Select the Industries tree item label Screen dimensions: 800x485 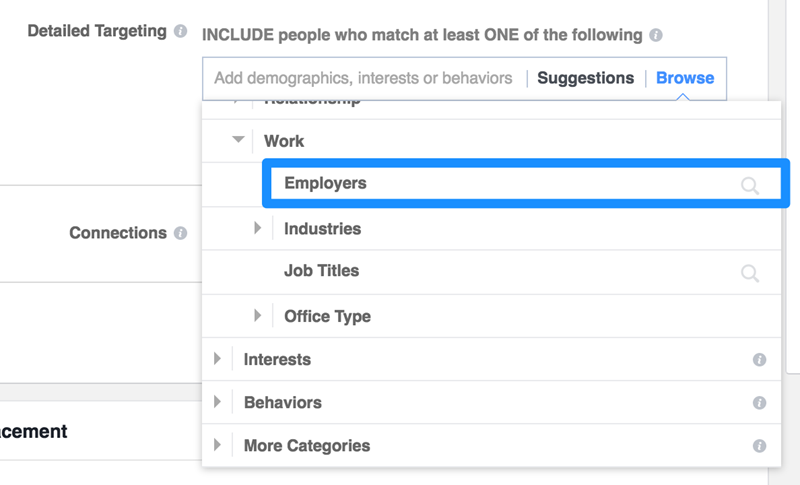coord(322,229)
